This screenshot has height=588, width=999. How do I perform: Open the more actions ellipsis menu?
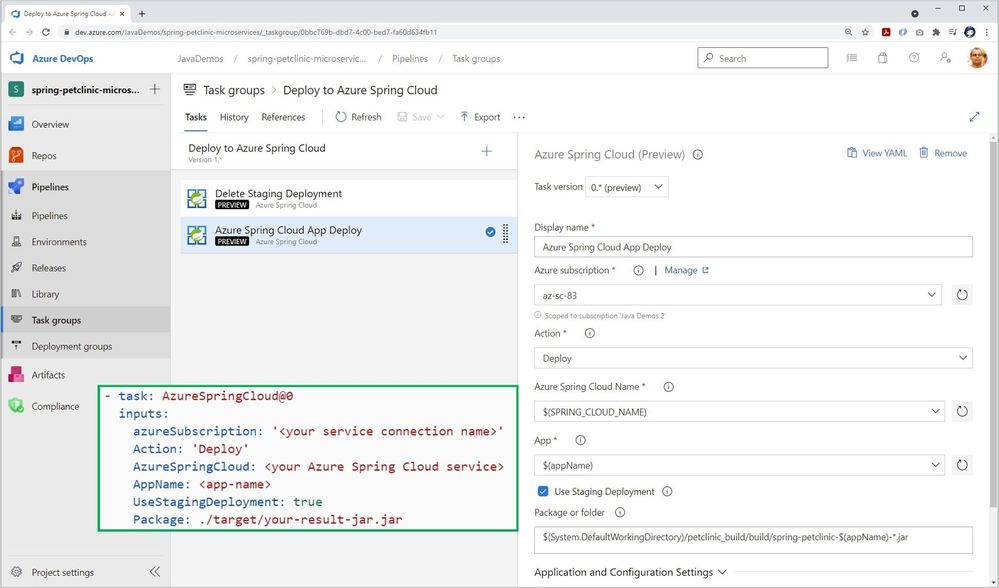[x=519, y=117]
